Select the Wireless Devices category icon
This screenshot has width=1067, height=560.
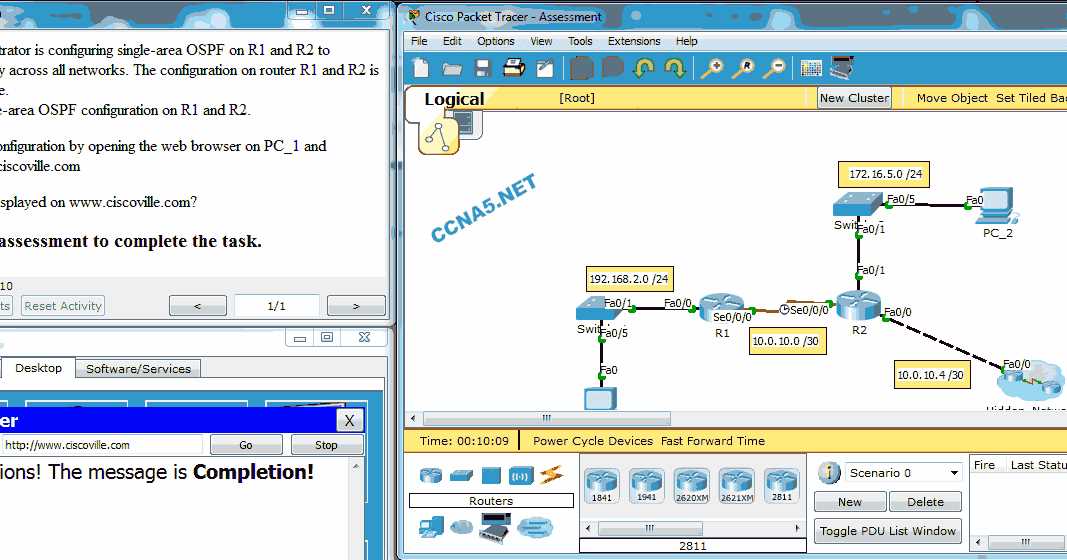pos(521,476)
